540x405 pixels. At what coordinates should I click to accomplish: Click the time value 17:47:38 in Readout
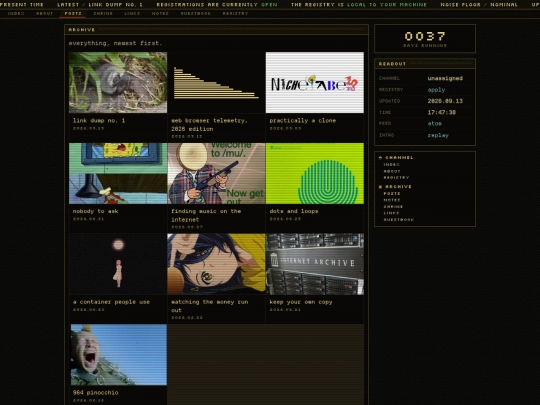[442, 113]
